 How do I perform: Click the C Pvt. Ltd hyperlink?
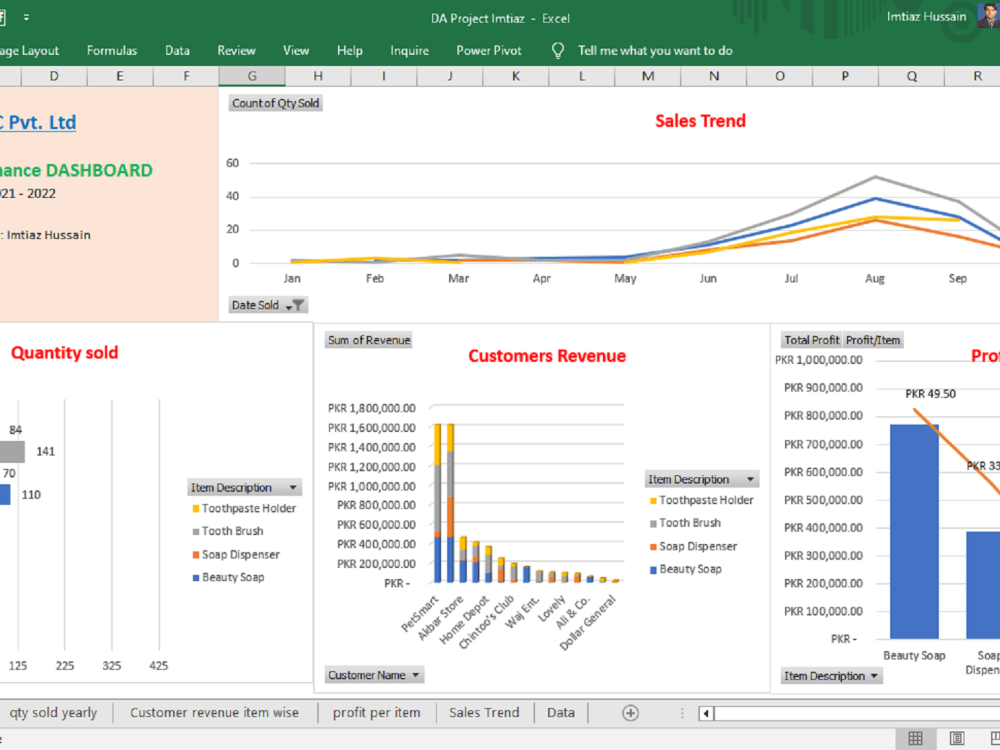point(37,122)
